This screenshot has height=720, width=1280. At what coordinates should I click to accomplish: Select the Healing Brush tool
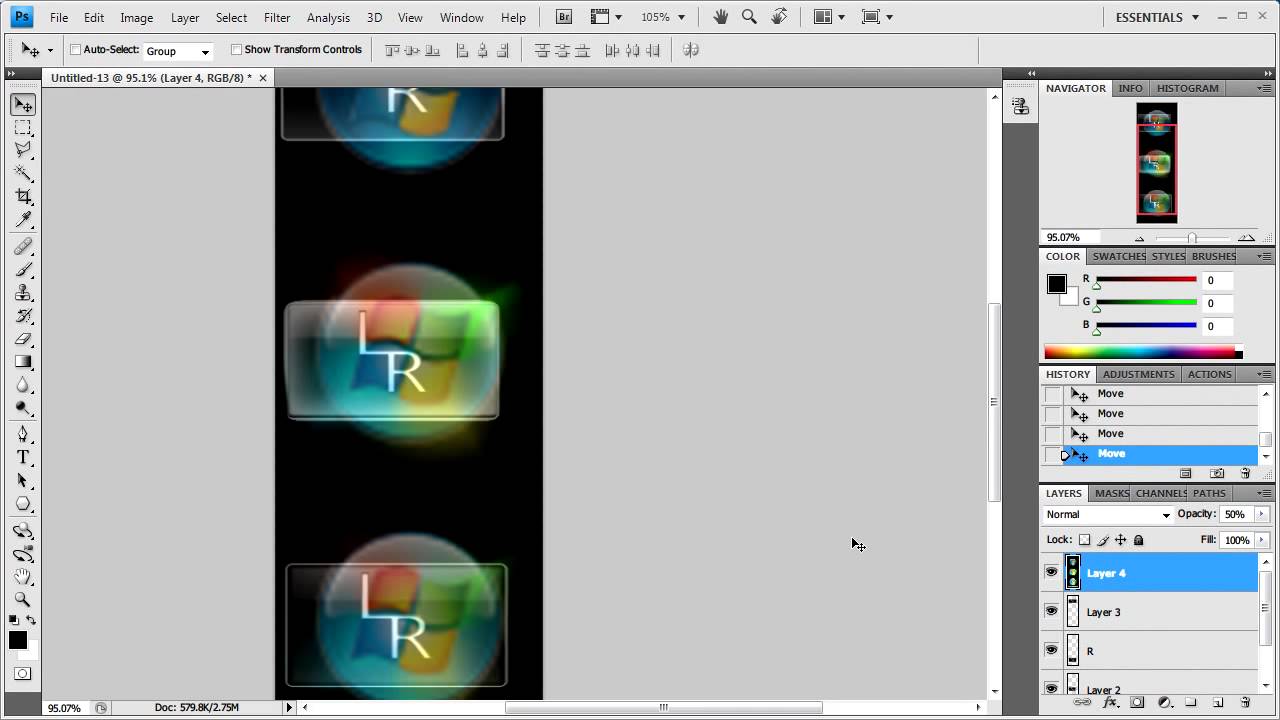coord(23,246)
